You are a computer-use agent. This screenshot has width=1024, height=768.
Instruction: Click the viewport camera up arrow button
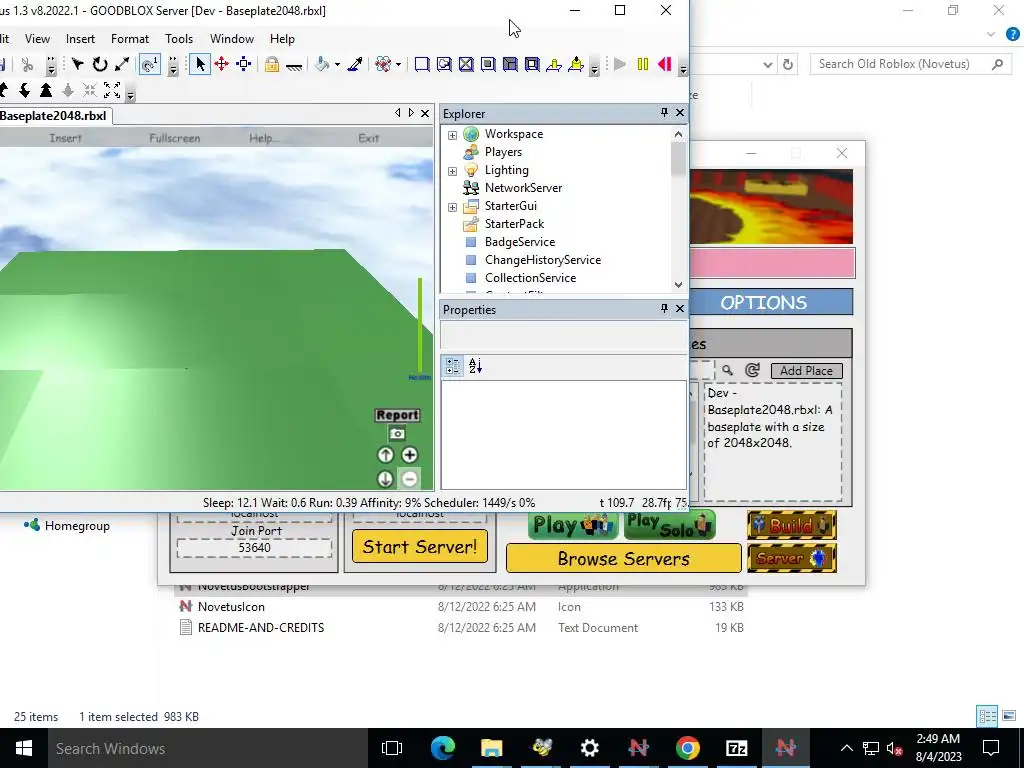point(385,455)
